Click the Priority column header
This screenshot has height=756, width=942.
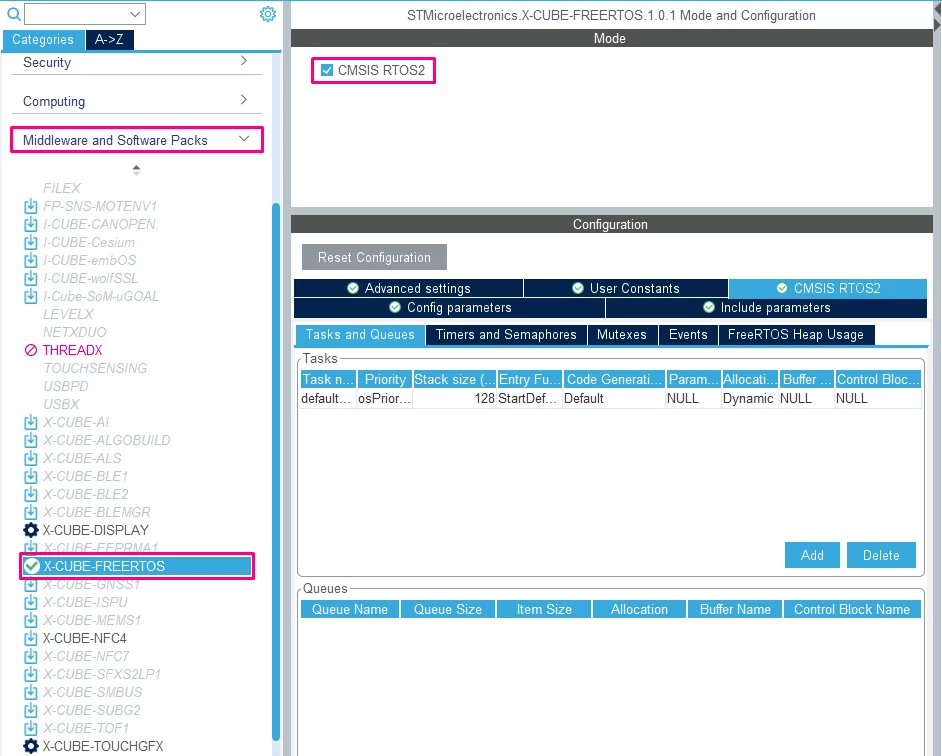coord(384,379)
